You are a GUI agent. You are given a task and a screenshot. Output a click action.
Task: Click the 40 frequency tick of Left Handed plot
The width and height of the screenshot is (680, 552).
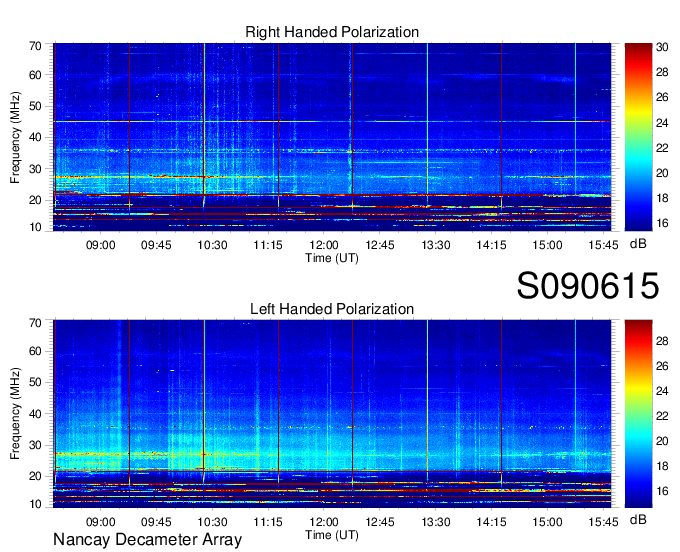36,414
